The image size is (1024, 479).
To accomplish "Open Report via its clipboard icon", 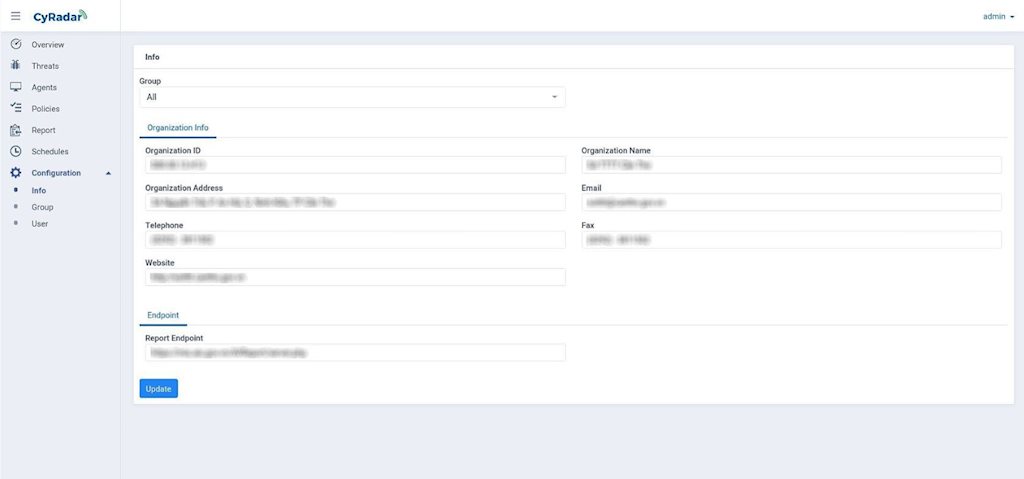I will pos(16,130).
